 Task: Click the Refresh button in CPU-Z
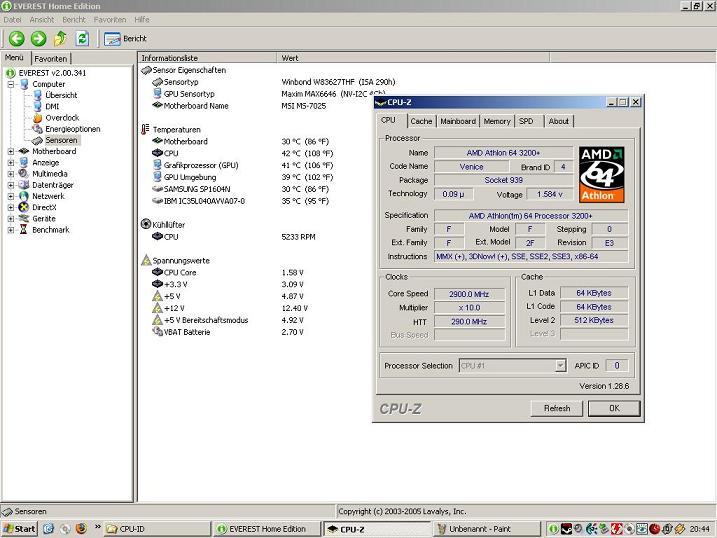[557, 408]
